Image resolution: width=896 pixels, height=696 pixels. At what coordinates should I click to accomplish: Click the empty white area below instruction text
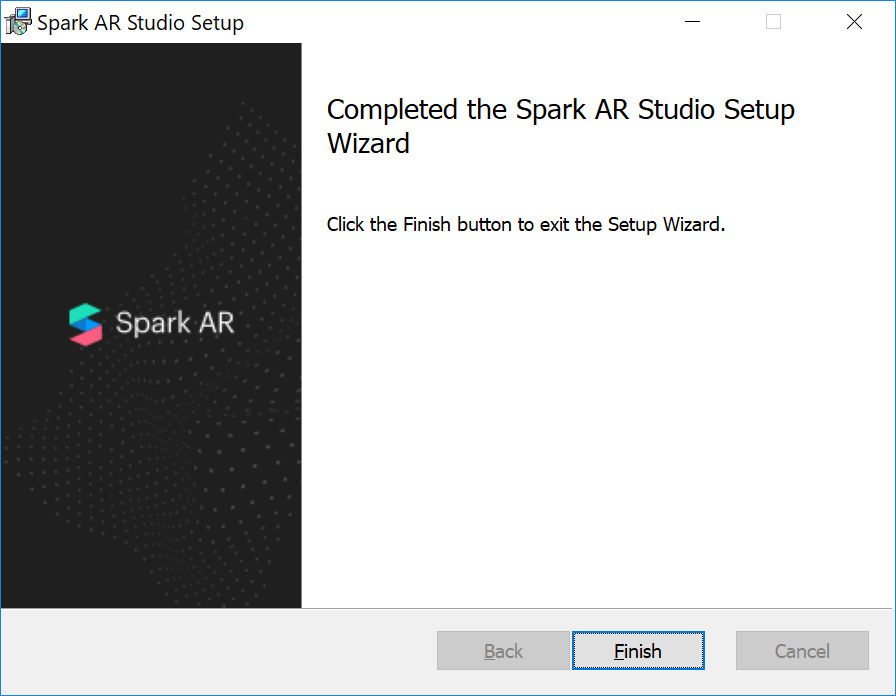600,420
